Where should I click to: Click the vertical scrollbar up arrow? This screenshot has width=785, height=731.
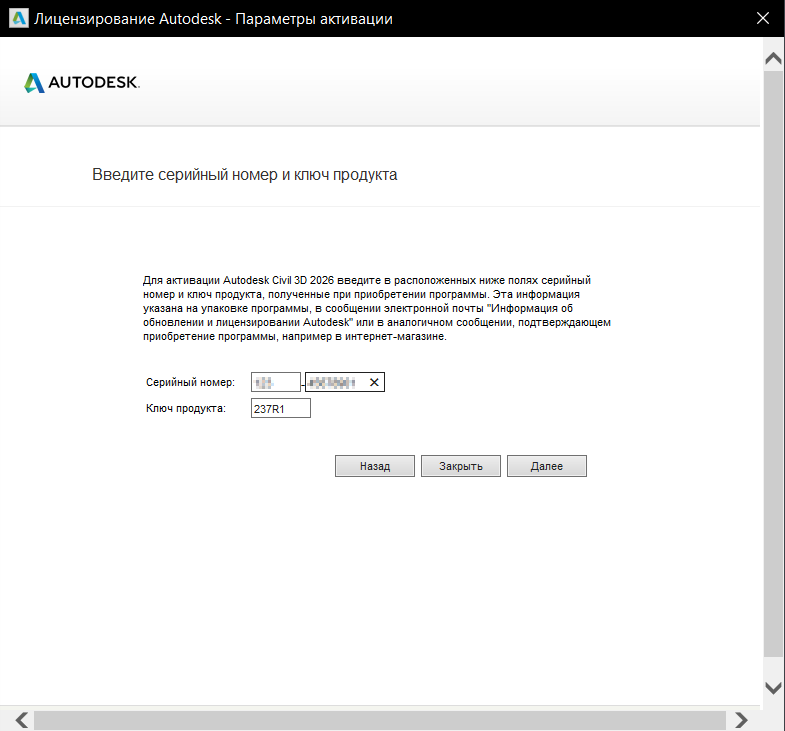(x=773, y=58)
